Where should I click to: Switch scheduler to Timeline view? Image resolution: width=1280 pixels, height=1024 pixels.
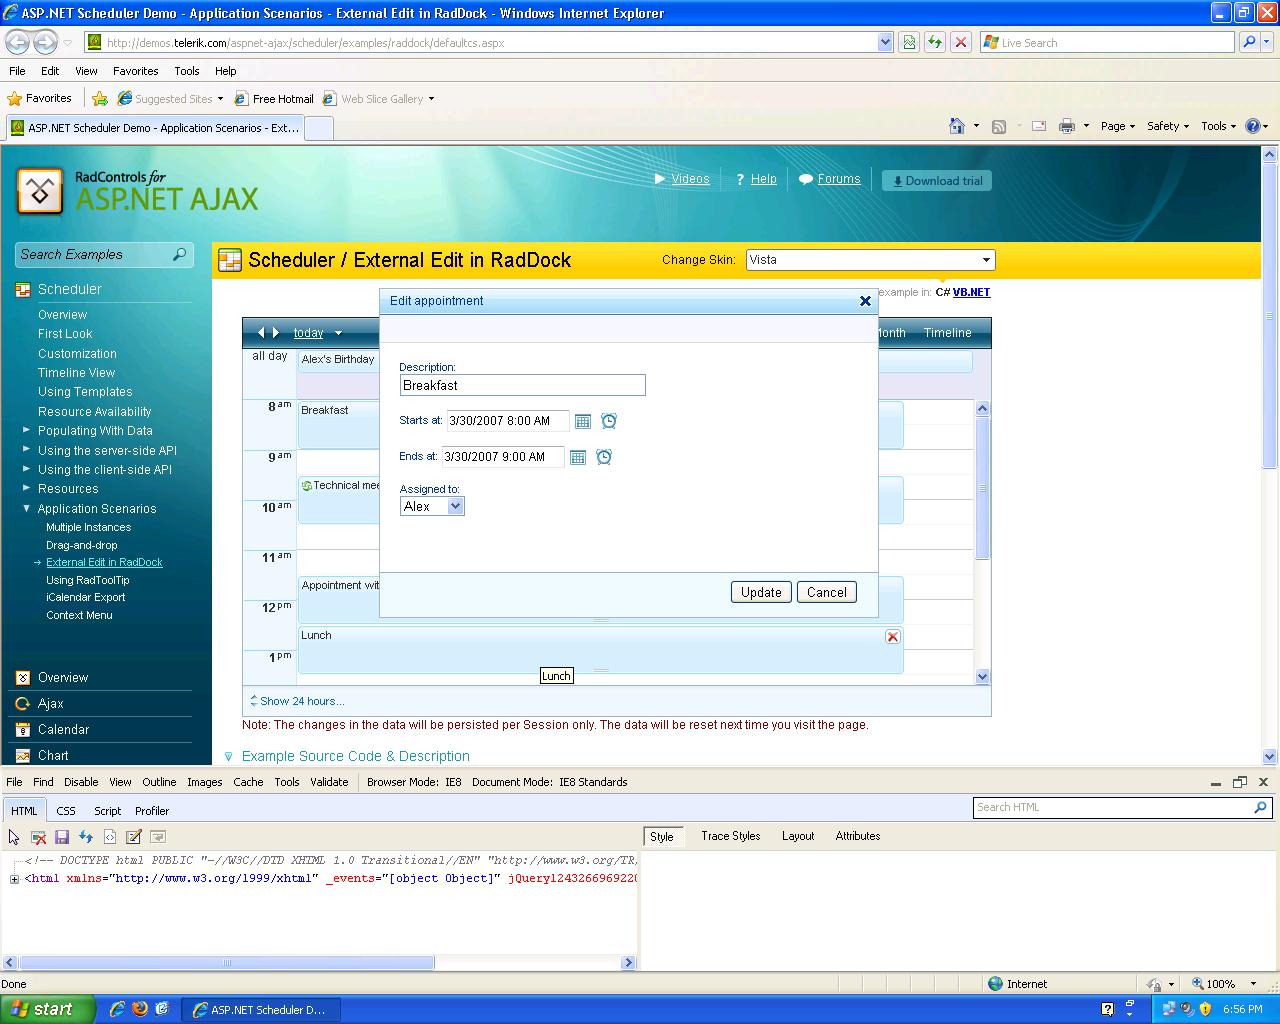tap(947, 333)
